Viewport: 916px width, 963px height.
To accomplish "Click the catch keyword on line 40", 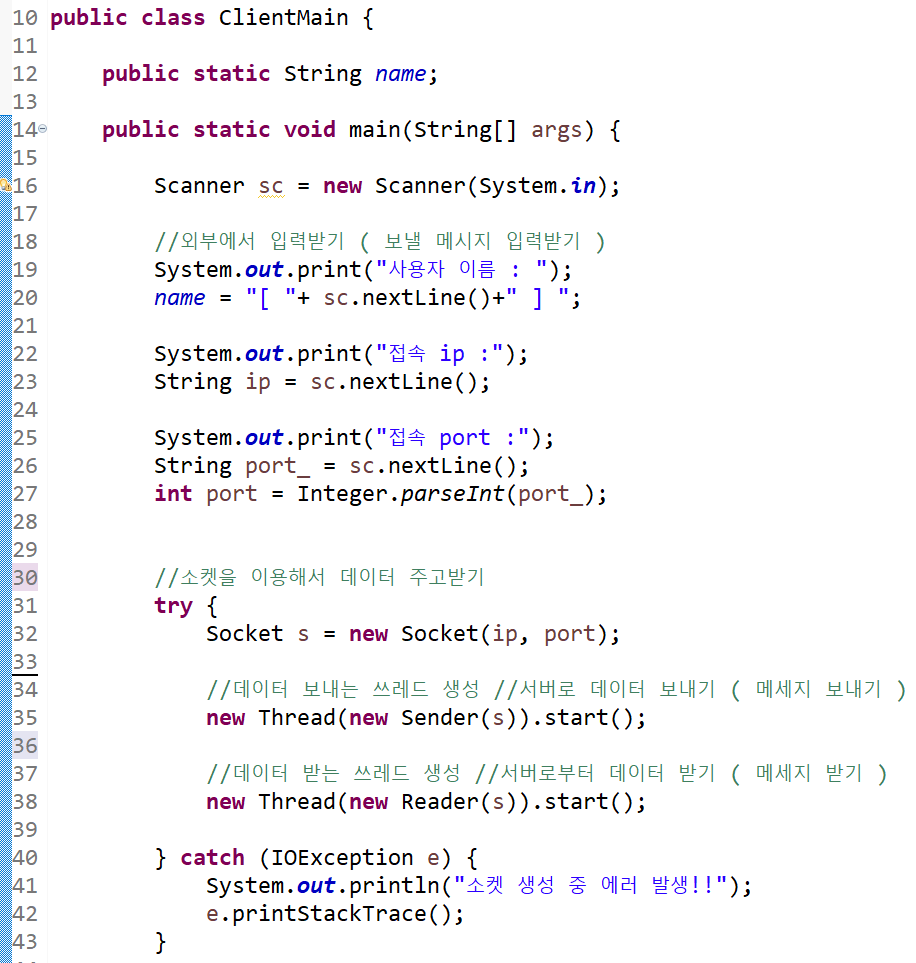I will click(212, 858).
